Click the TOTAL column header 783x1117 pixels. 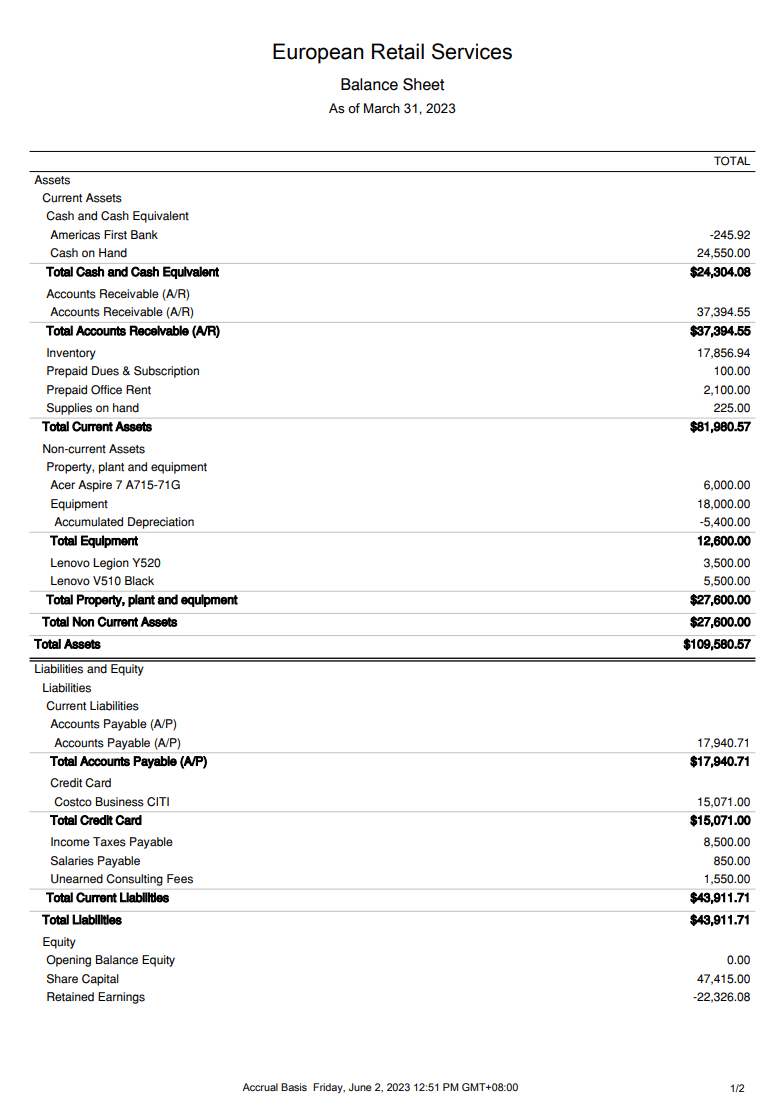(732, 161)
